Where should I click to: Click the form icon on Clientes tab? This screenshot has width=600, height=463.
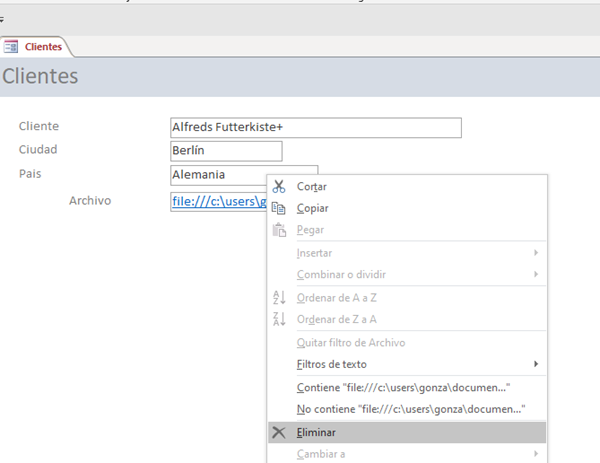coord(11,46)
